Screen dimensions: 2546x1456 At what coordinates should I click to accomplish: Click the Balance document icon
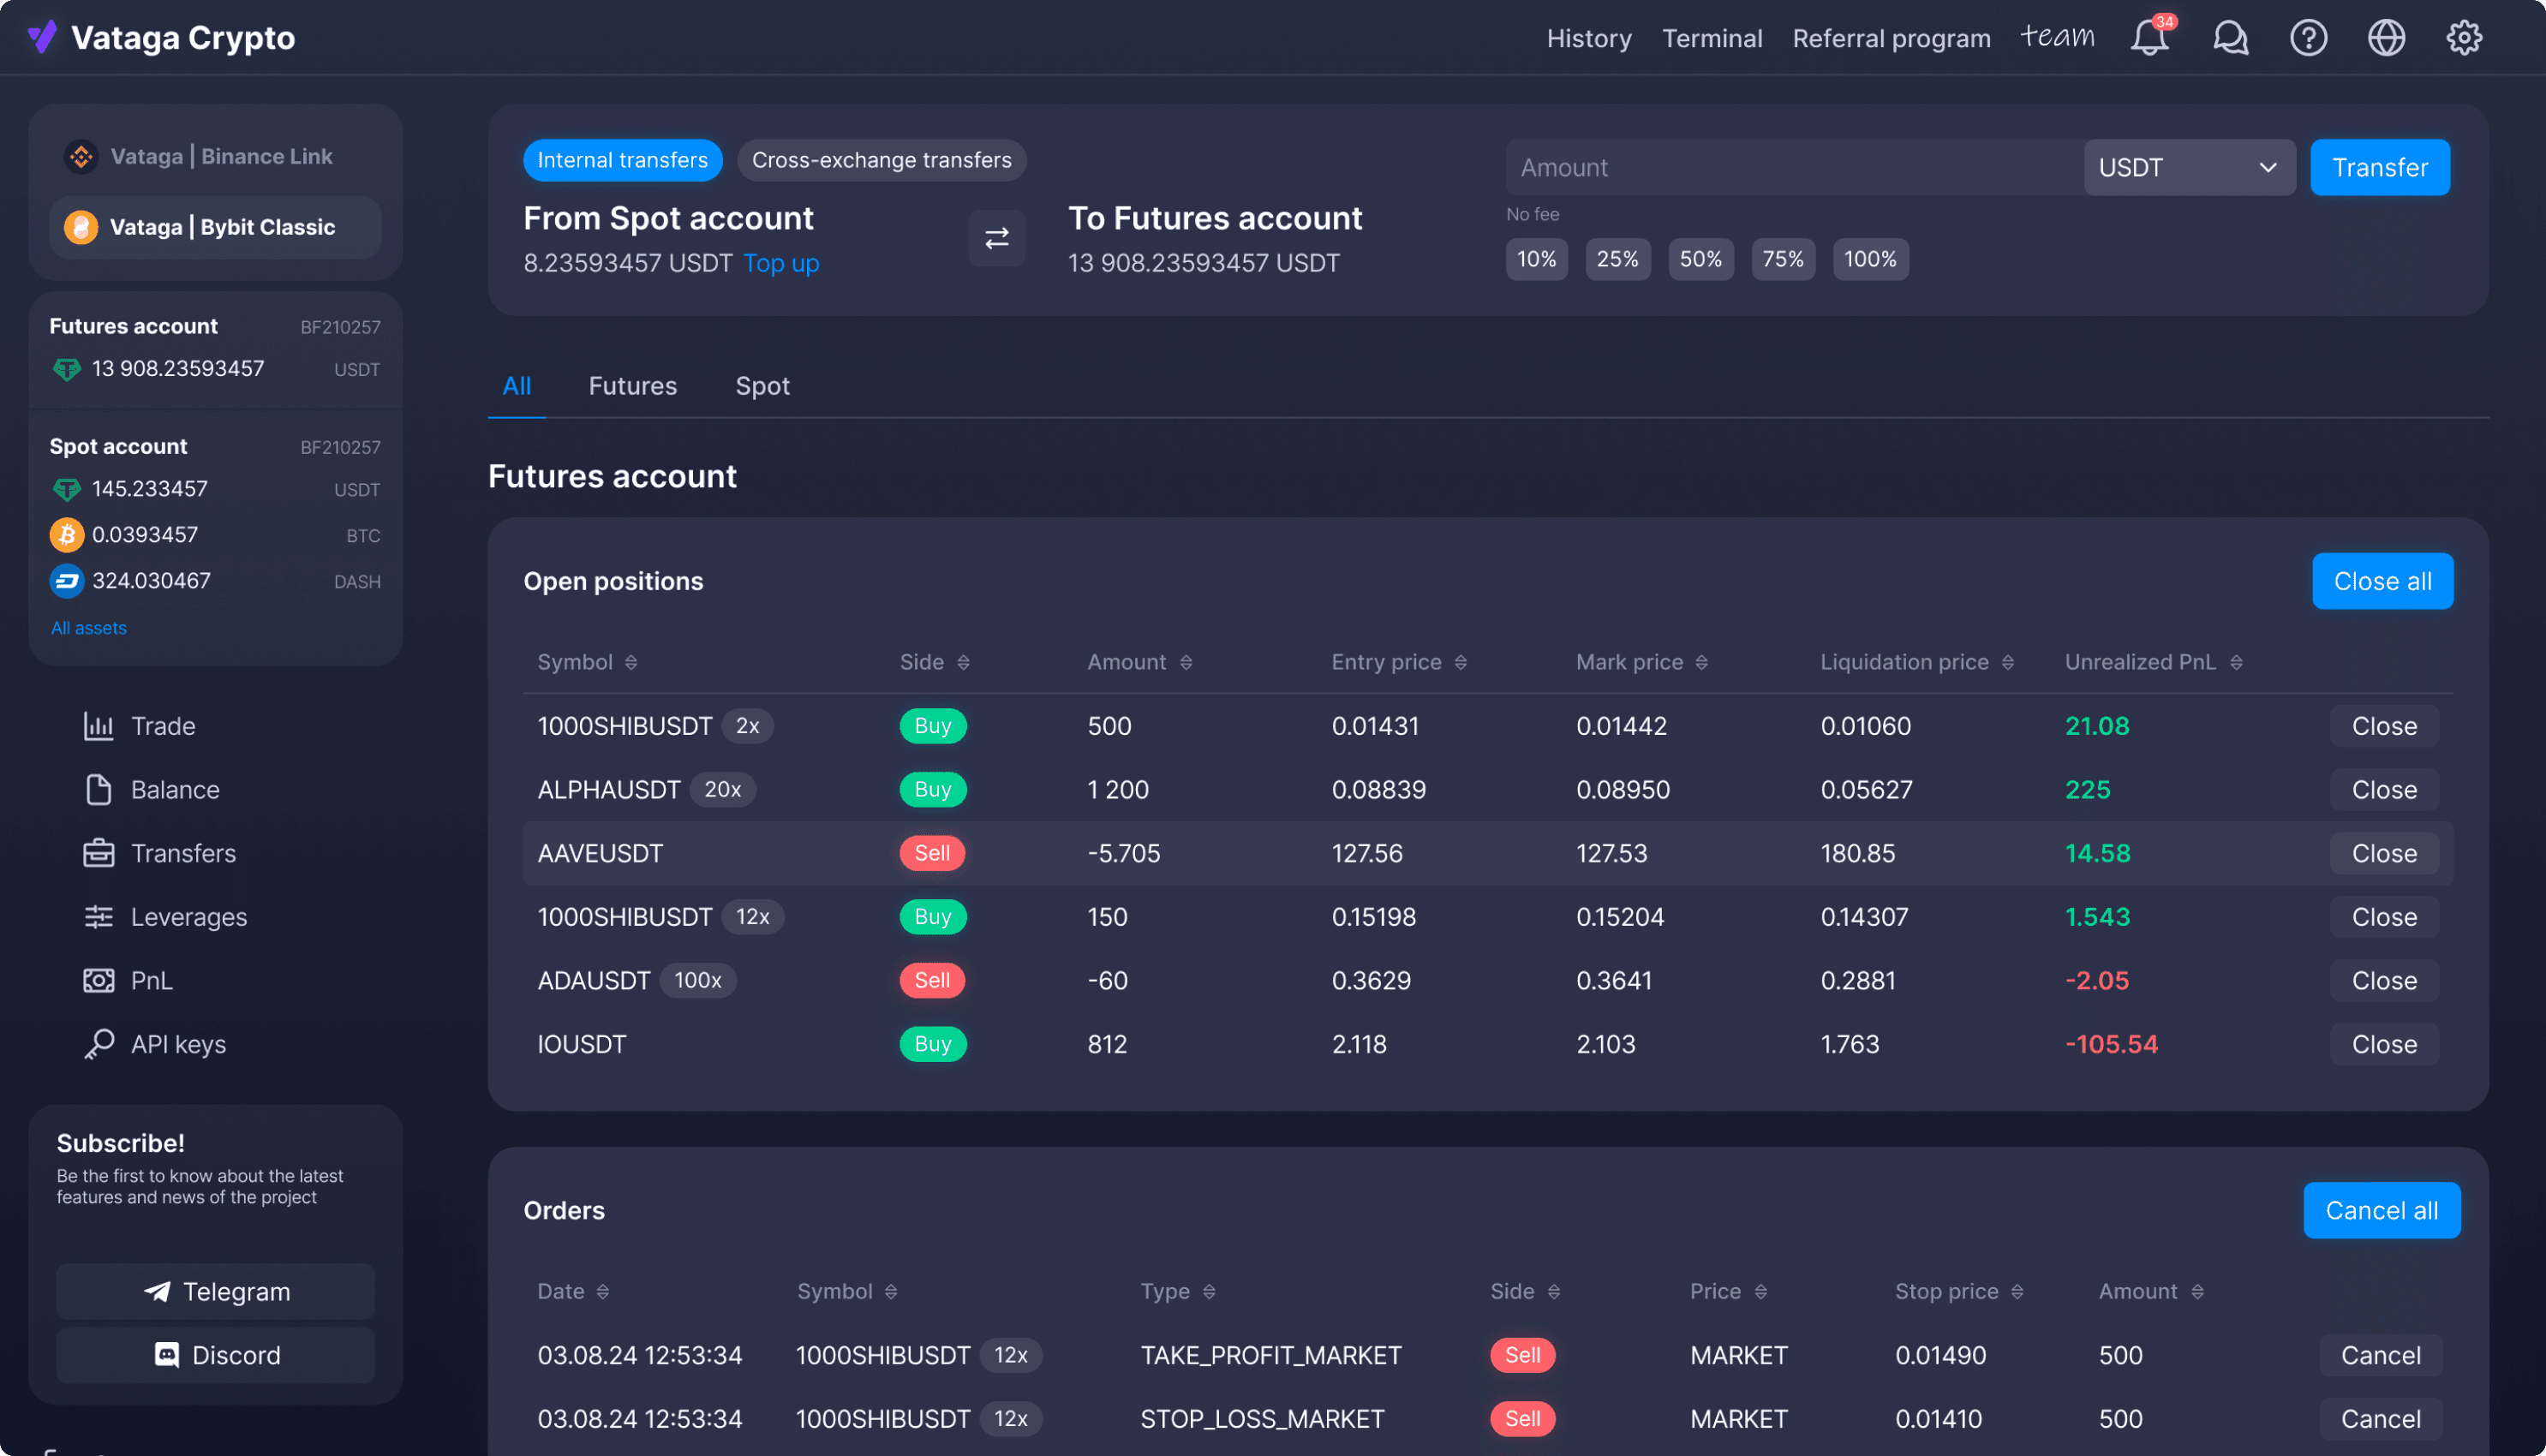(98, 790)
